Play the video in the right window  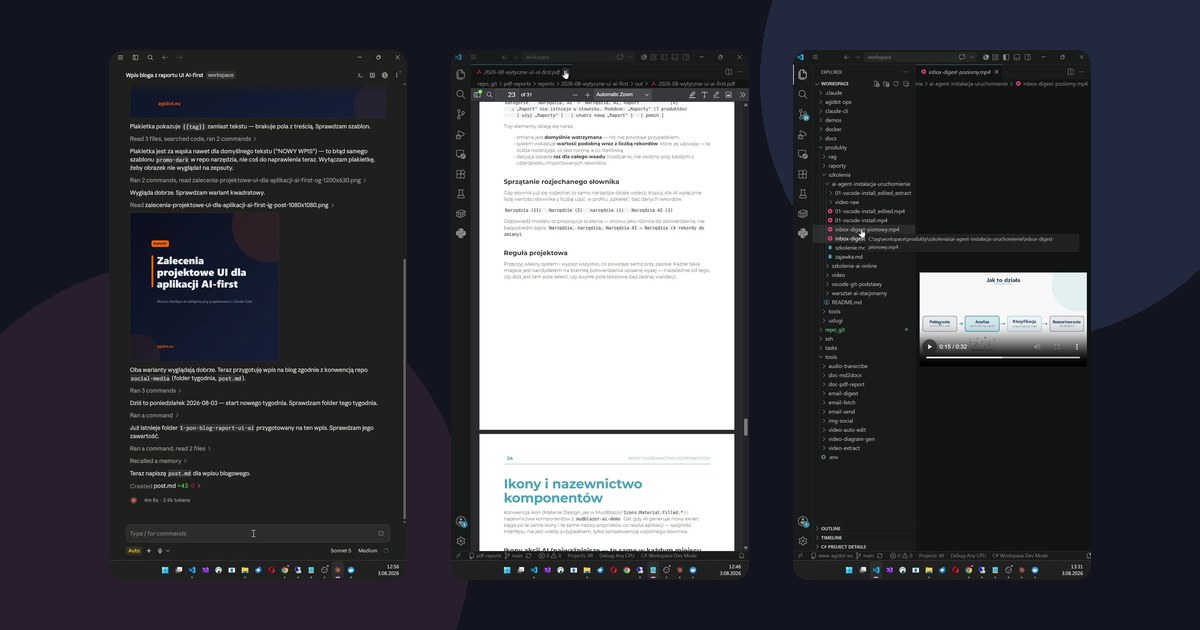pyautogui.click(x=929, y=346)
